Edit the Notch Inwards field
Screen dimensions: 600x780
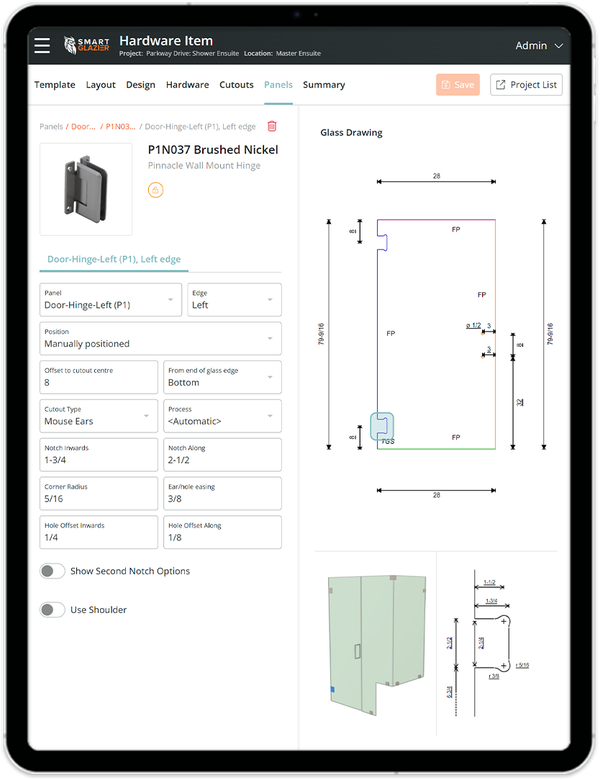pyautogui.click(x=99, y=455)
